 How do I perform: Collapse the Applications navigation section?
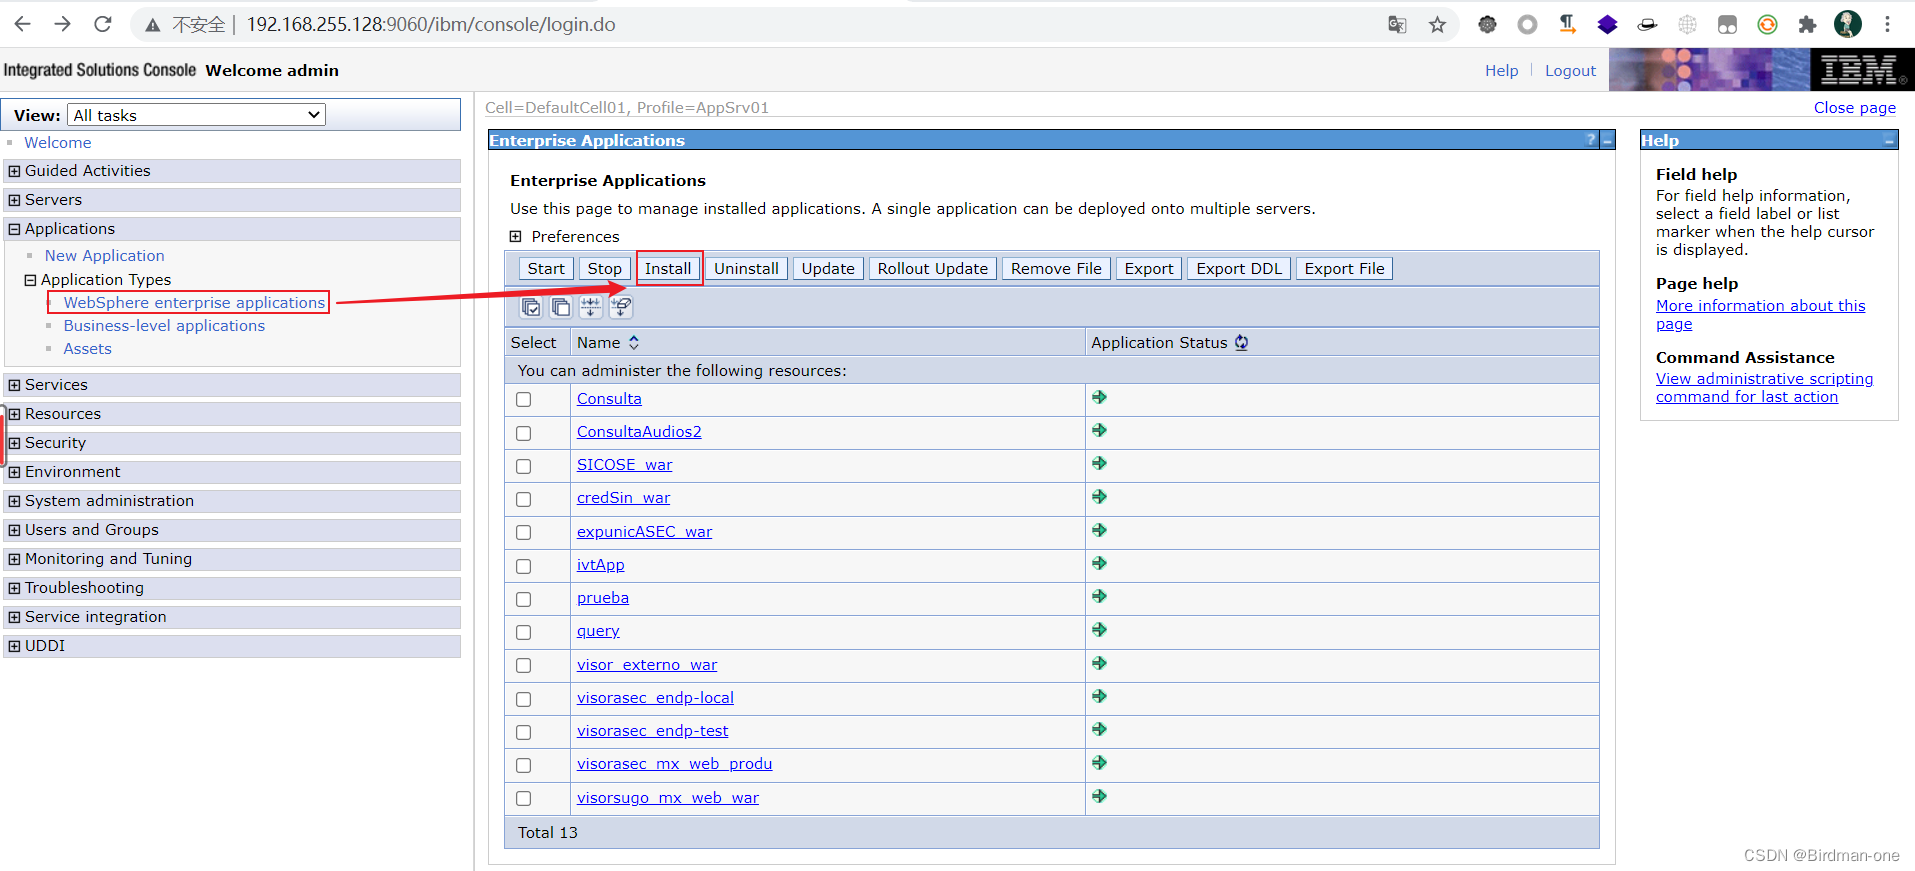tap(14, 229)
